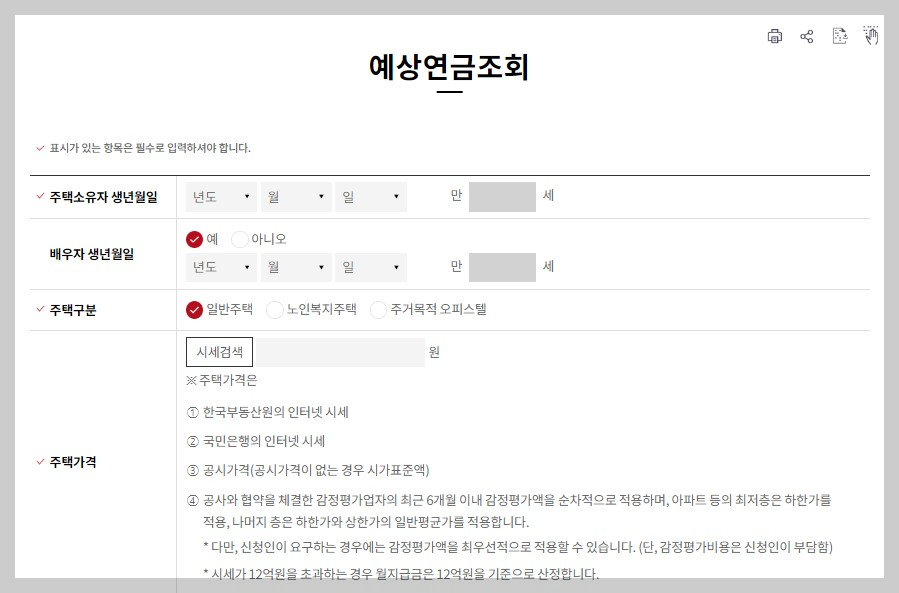Select the 아니오 radio button
Image resolution: width=899 pixels, height=593 pixels.
tap(240, 240)
